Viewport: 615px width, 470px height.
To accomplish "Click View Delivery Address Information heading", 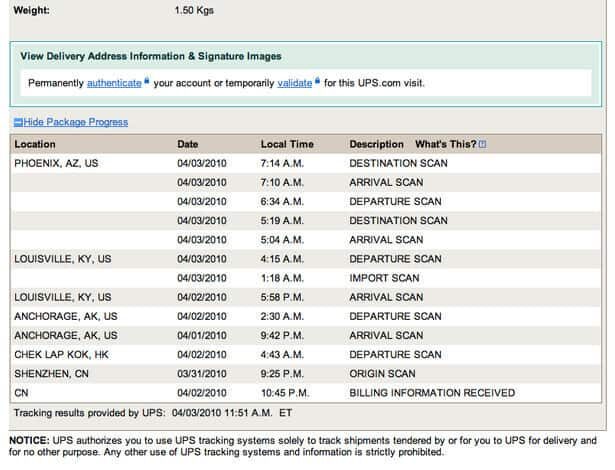I will 151,56.
